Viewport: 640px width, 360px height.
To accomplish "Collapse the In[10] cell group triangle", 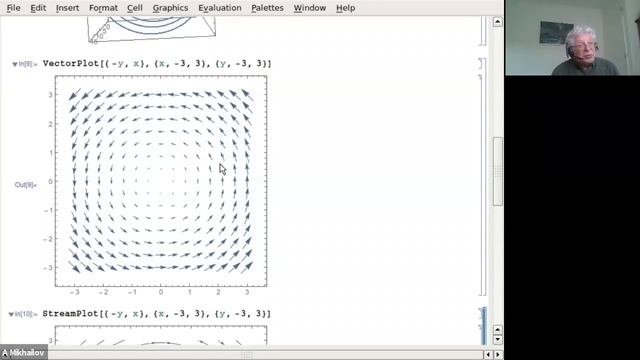I will tap(11, 314).
